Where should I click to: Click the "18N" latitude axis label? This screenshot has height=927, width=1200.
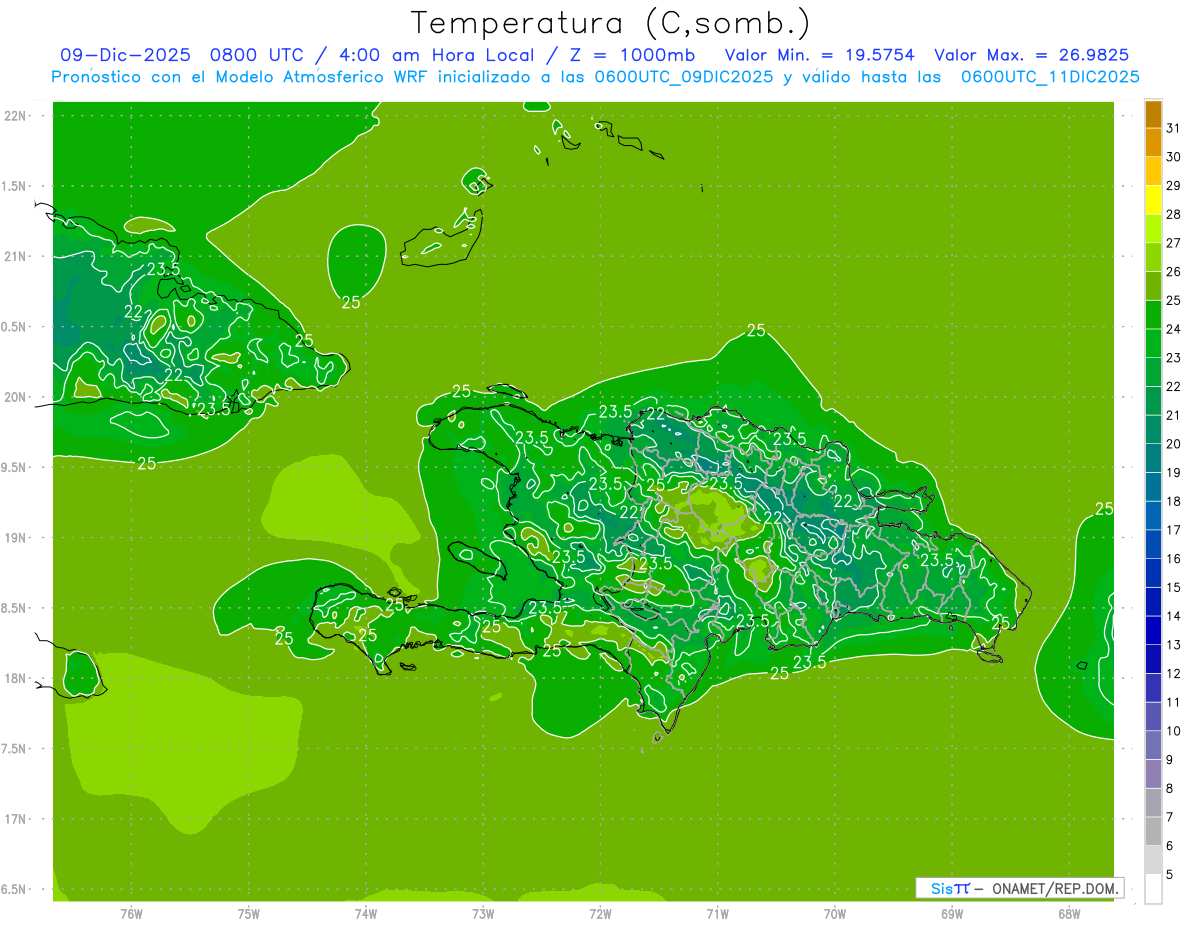click(x=16, y=678)
